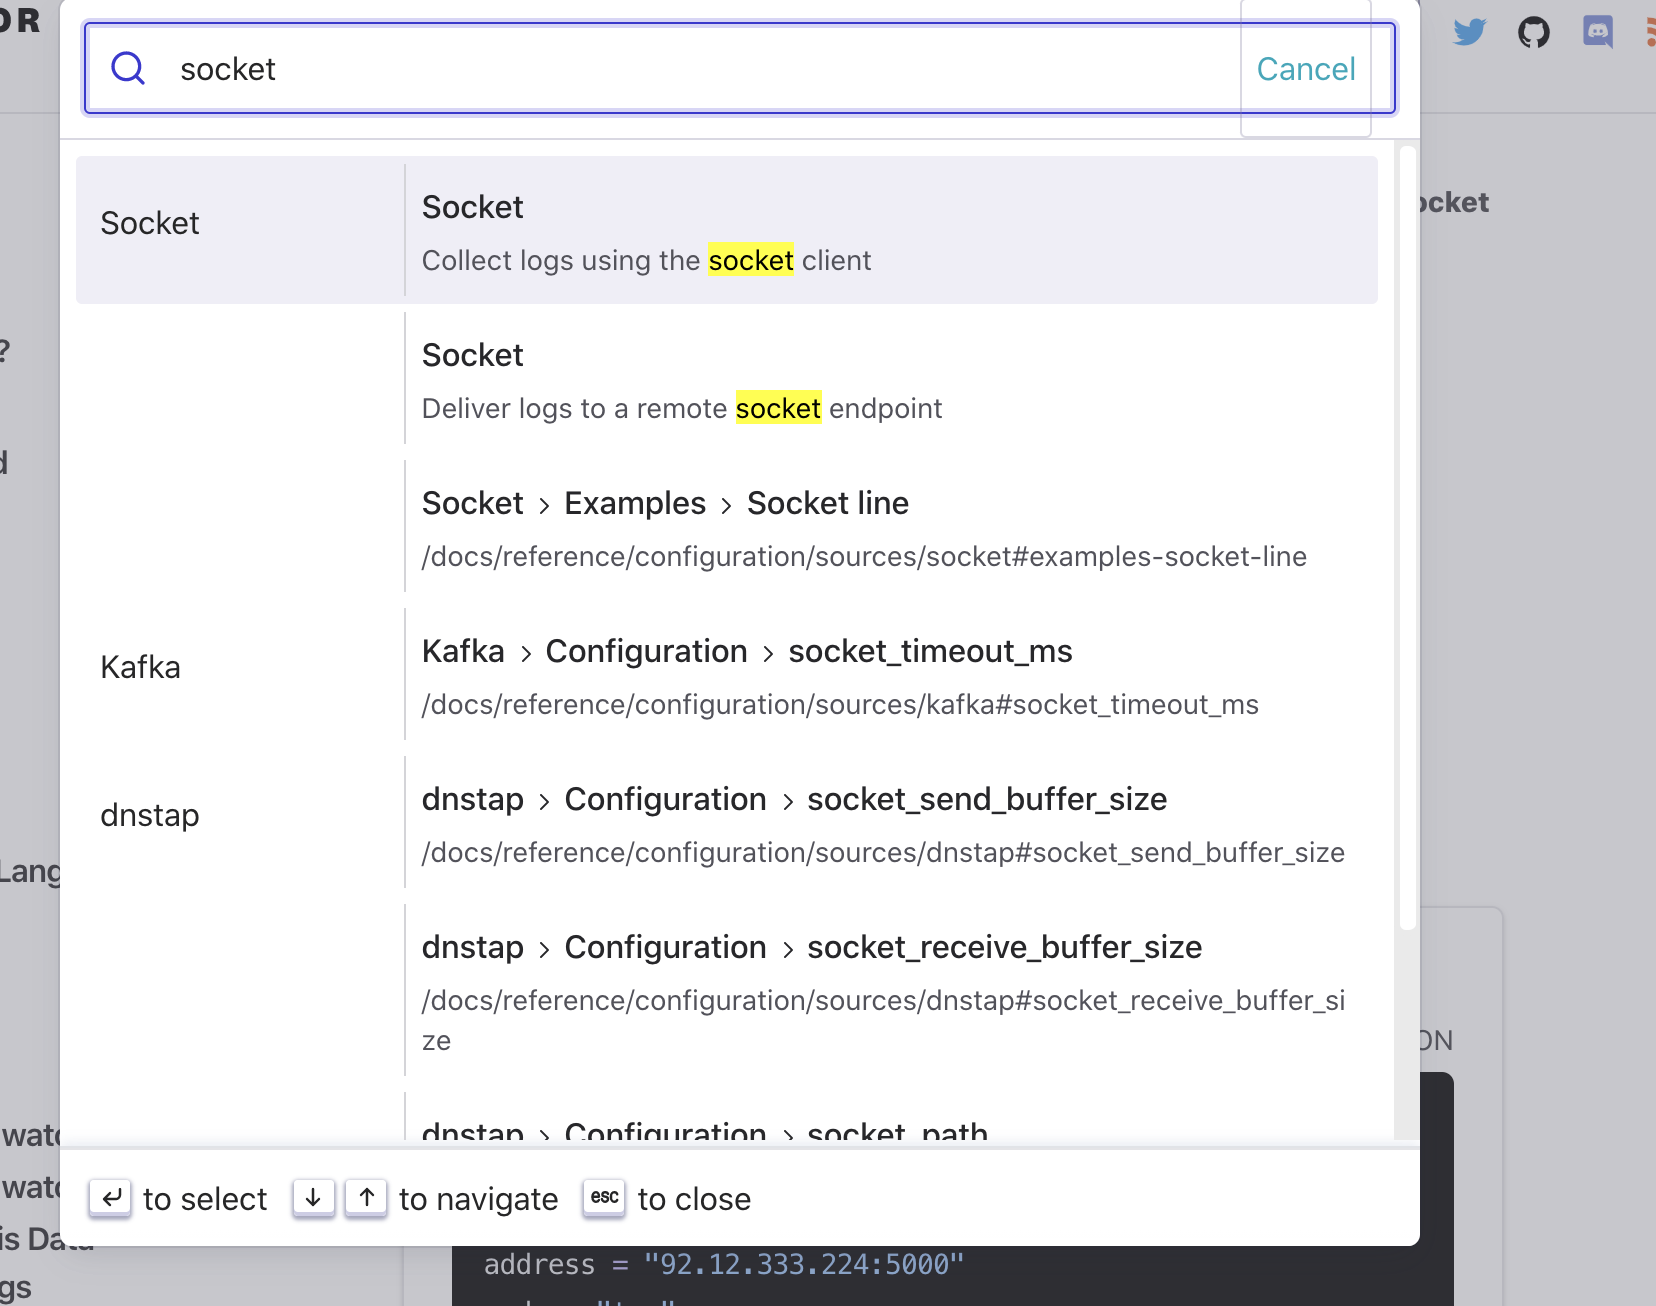Open dnstap socket_send_buffer_size result
The height and width of the screenshot is (1306, 1656).
point(891,822)
